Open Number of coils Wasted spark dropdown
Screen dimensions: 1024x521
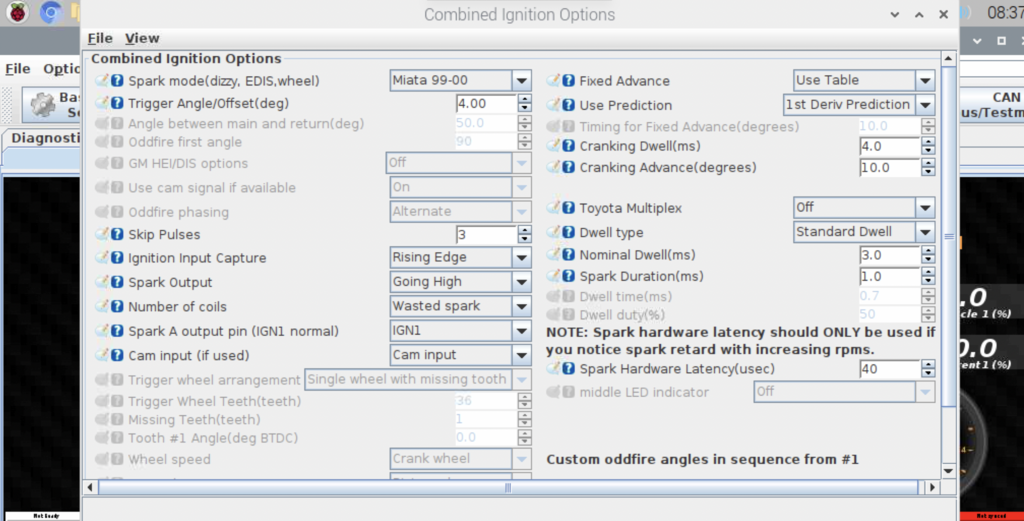pos(460,306)
